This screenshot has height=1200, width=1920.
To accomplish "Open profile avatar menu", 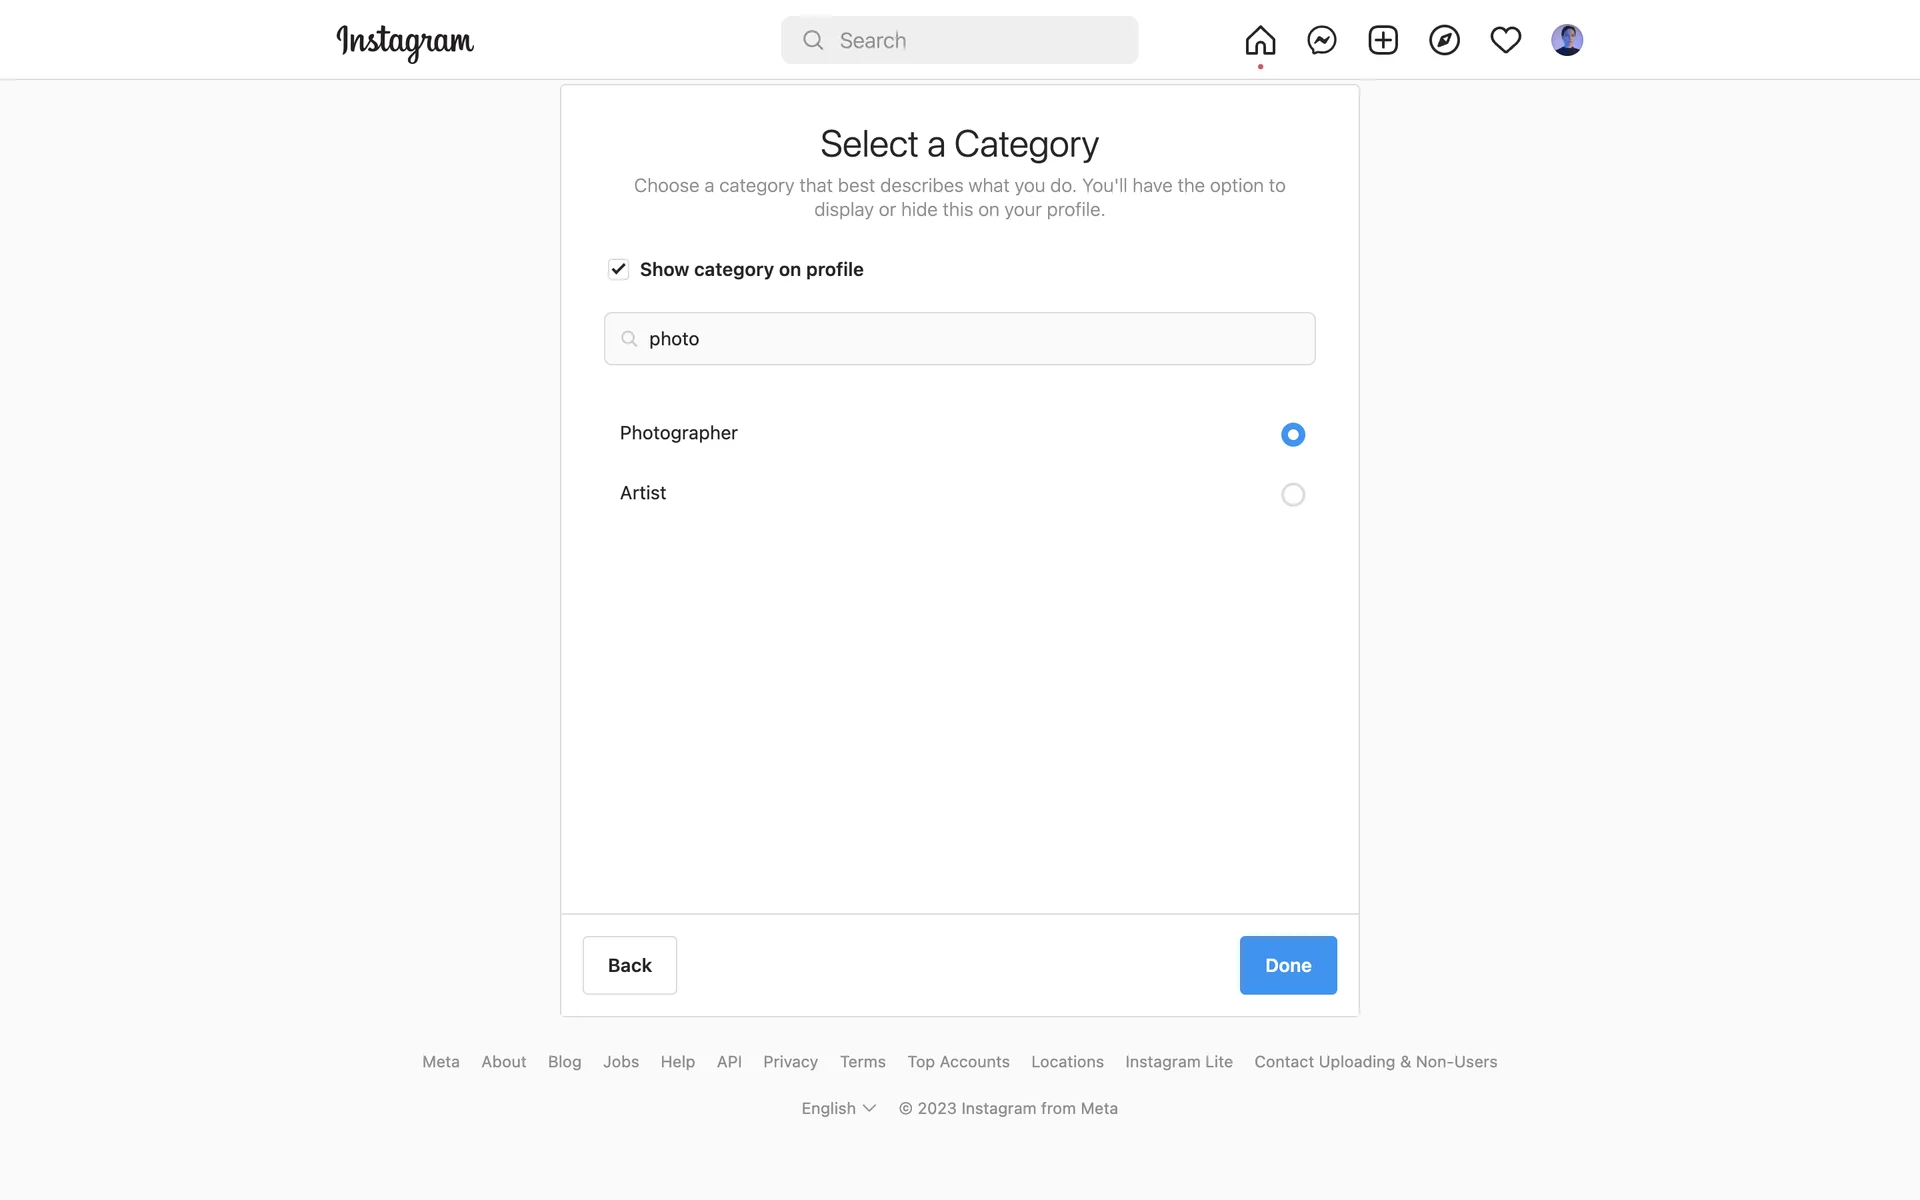I will (1566, 40).
